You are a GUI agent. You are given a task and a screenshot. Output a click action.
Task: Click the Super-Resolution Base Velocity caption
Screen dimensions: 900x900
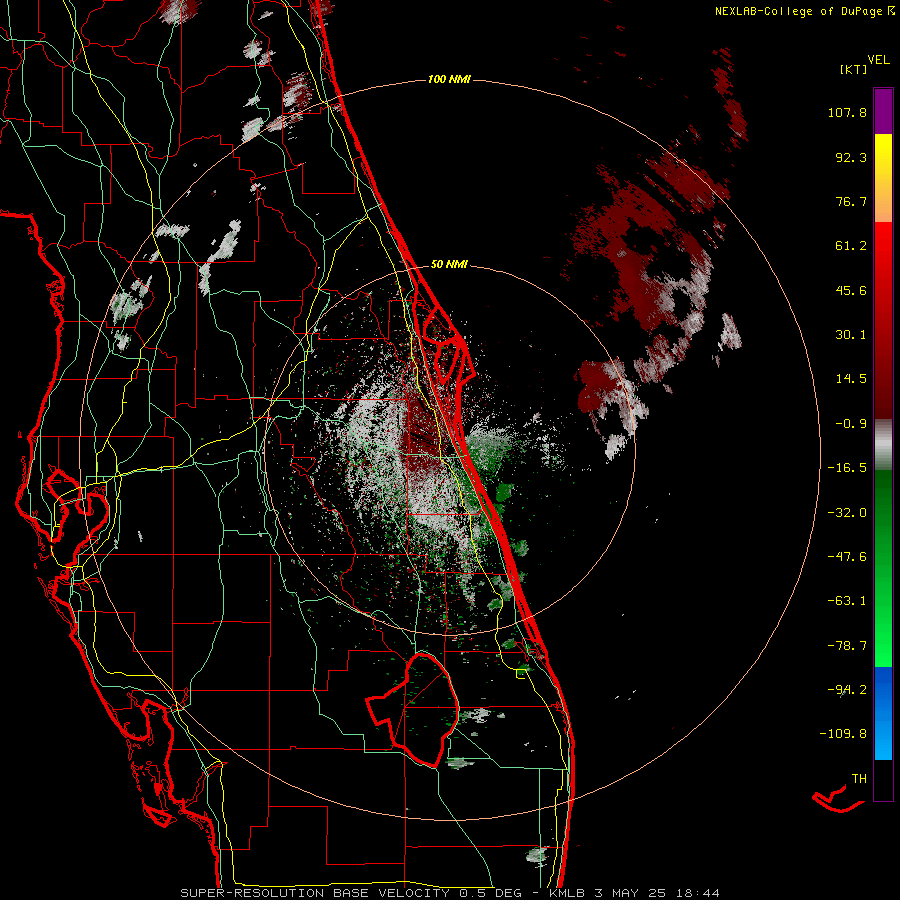(x=449, y=893)
